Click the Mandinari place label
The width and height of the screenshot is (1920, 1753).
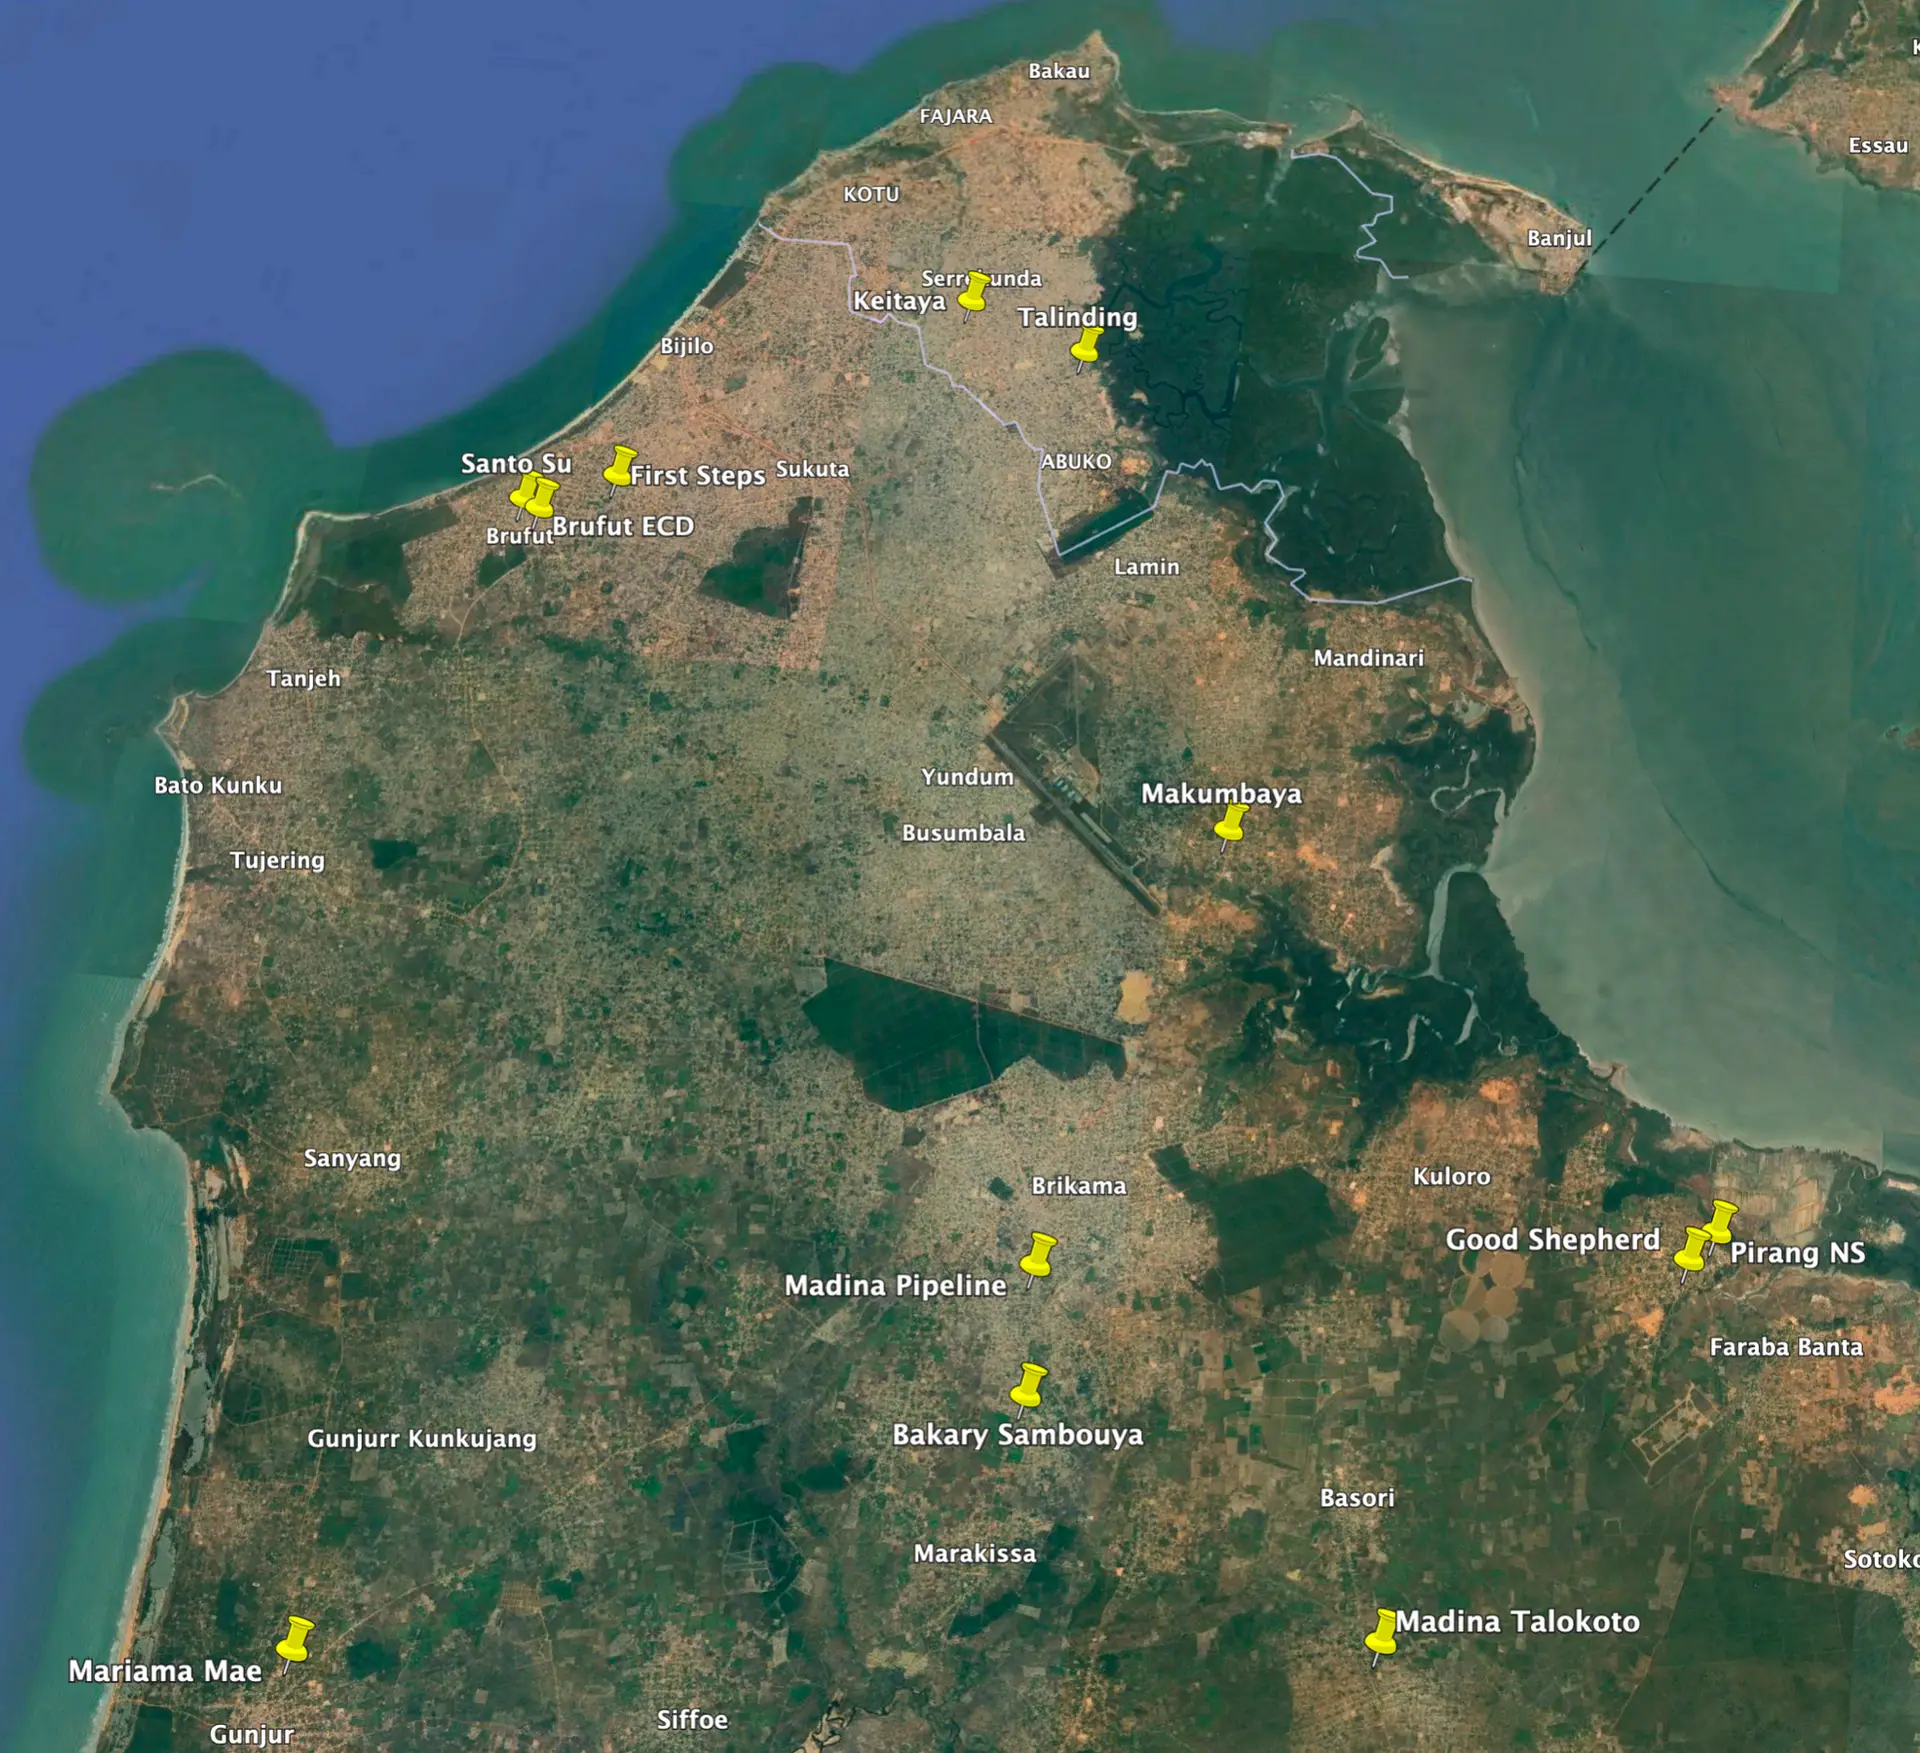(1367, 658)
